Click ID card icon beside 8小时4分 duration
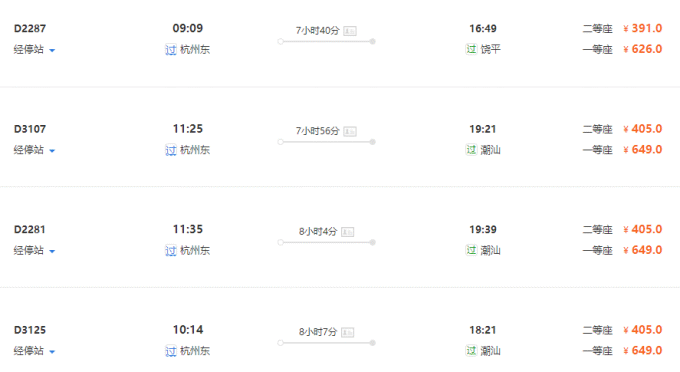Screen dimensions: 680x372 [348, 232]
